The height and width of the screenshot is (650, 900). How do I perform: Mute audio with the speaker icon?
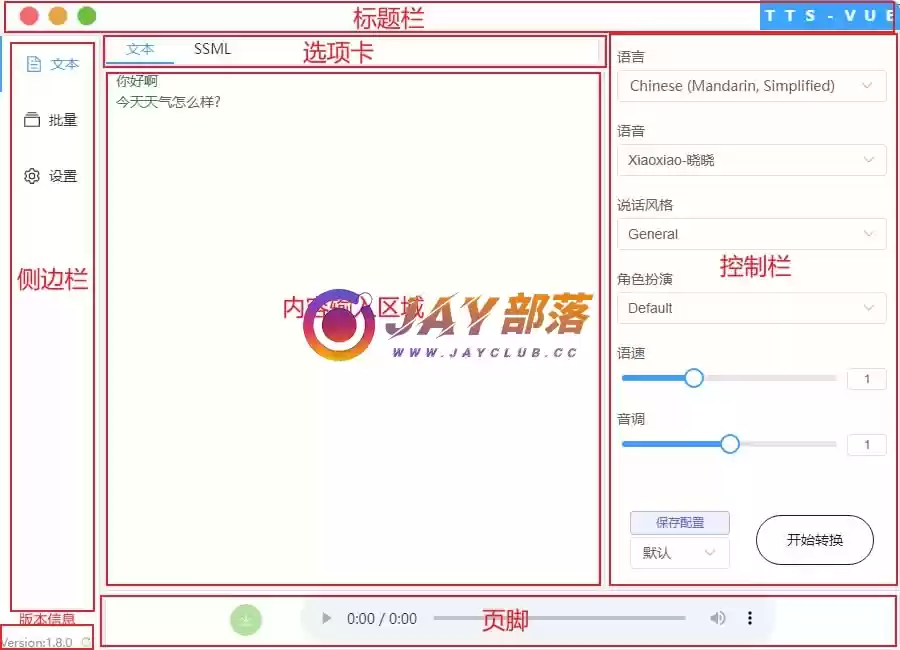[x=718, y=619]
